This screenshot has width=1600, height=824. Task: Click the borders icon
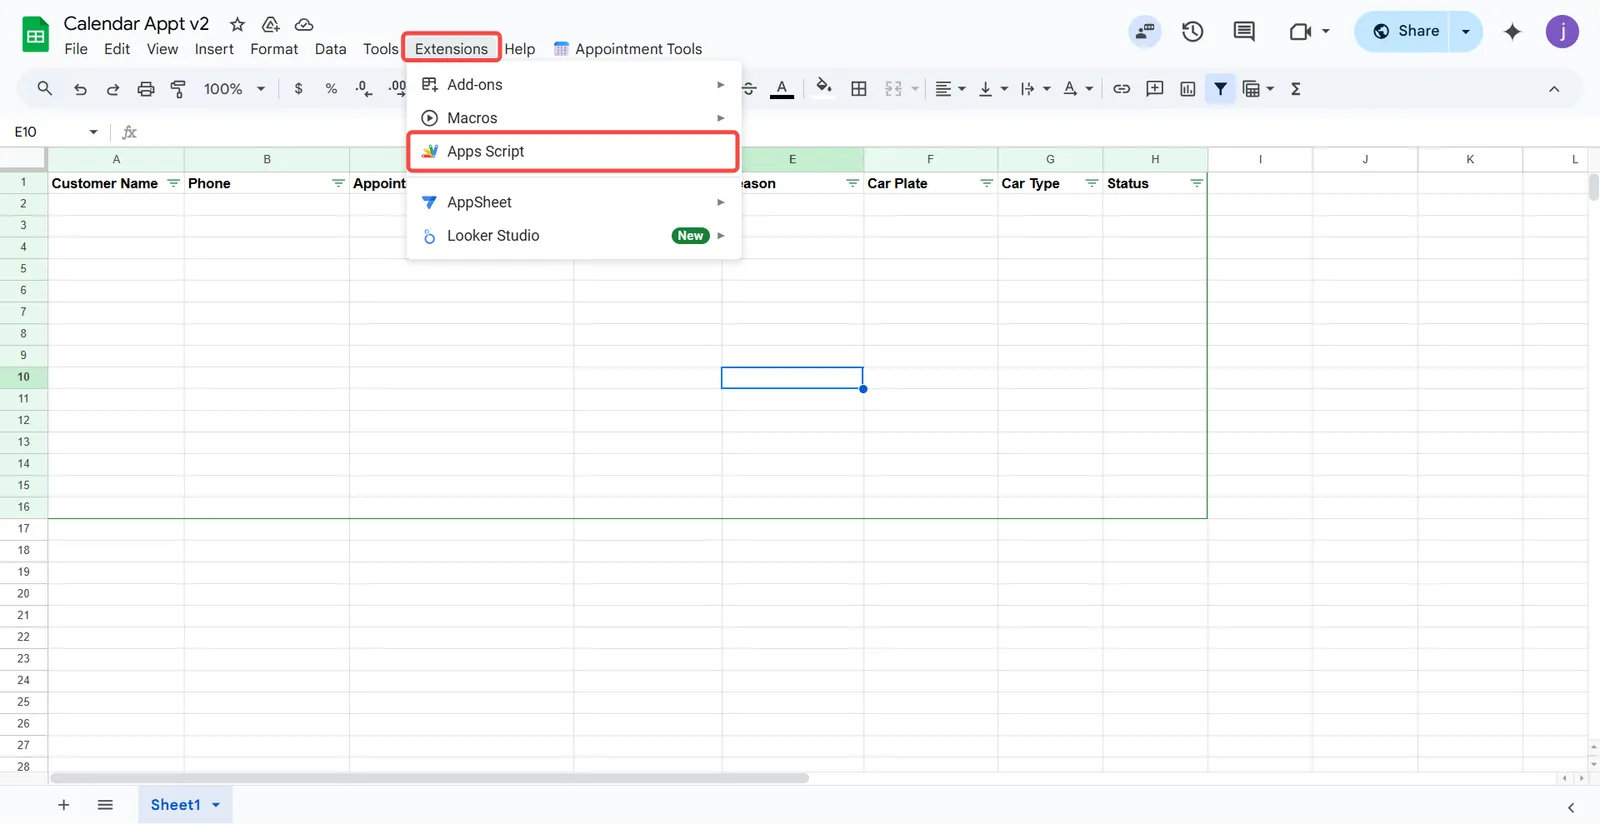coord(858,89)
